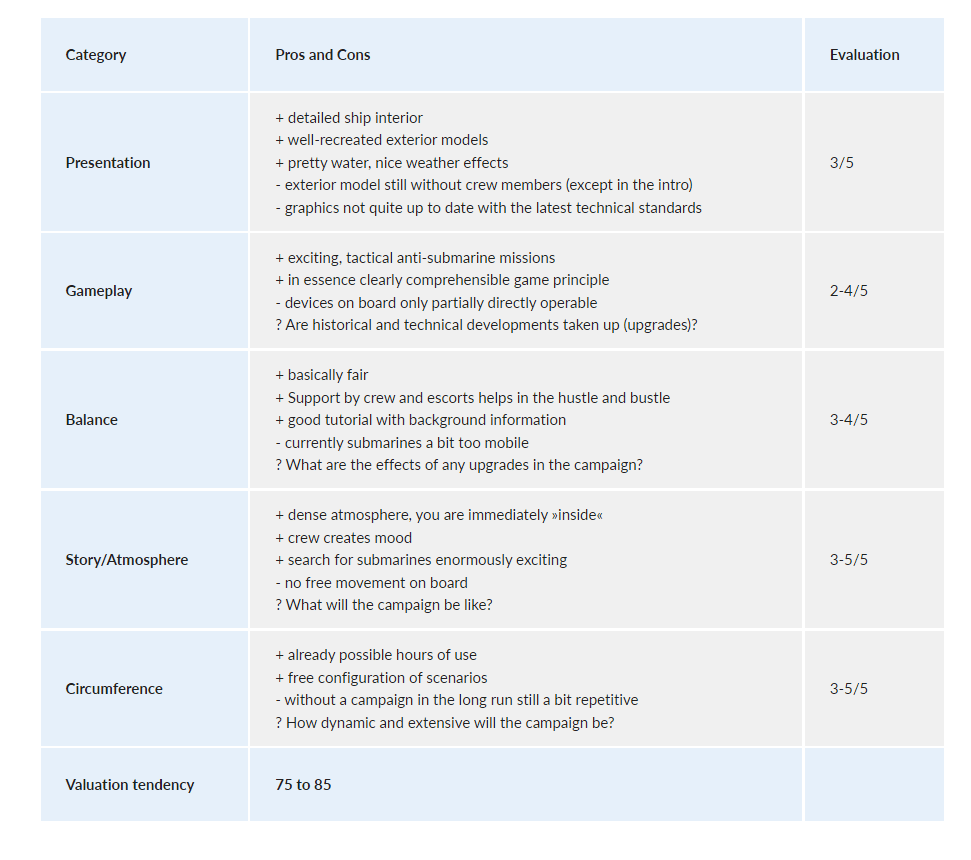Click the "detailed ship interior" line
This screenshot has width=971, height=860.
point(349,118)
